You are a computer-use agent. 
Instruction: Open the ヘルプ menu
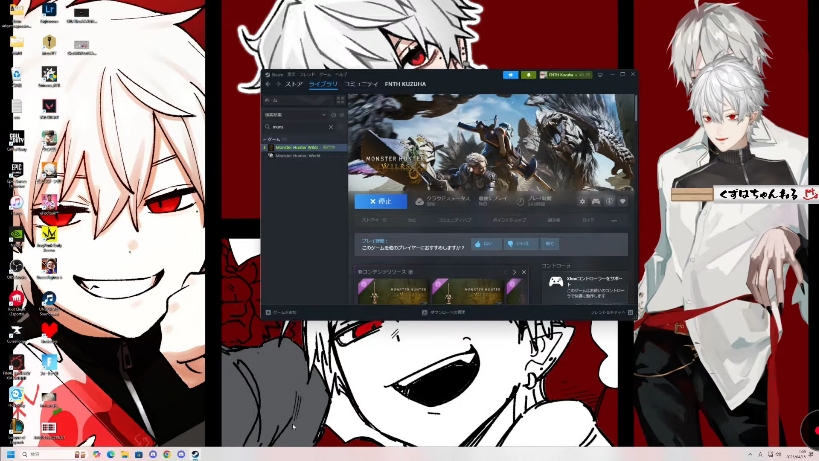tap(341, 75)
